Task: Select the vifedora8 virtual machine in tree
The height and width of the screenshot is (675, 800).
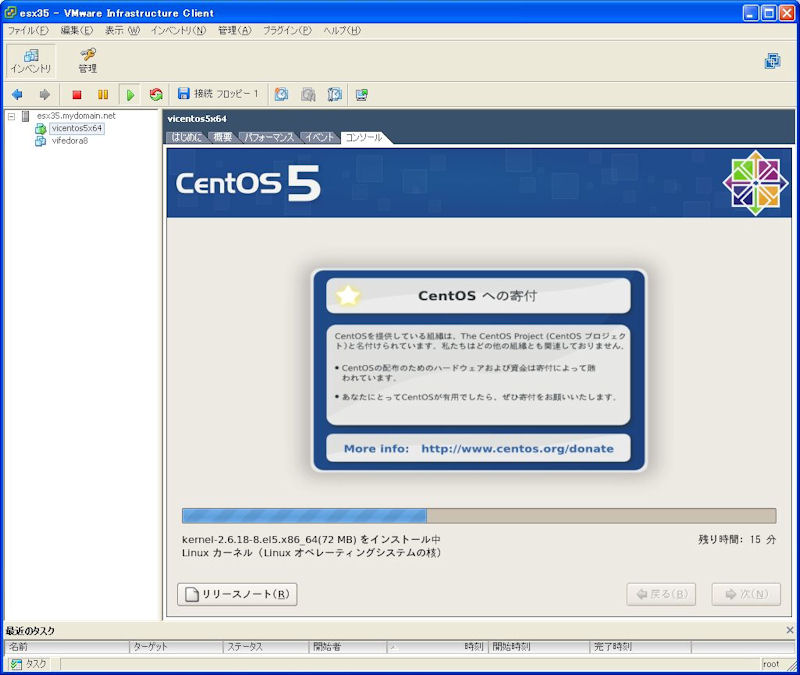Action: (x=70, y=141)
